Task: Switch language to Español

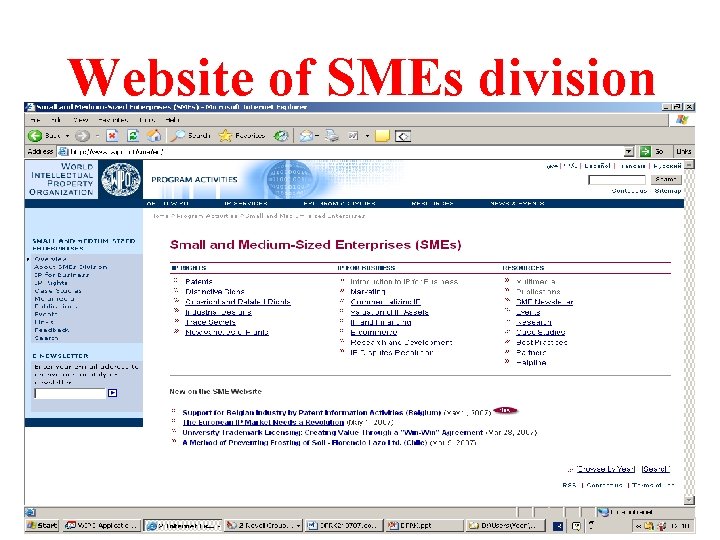Action: point(597,166)
